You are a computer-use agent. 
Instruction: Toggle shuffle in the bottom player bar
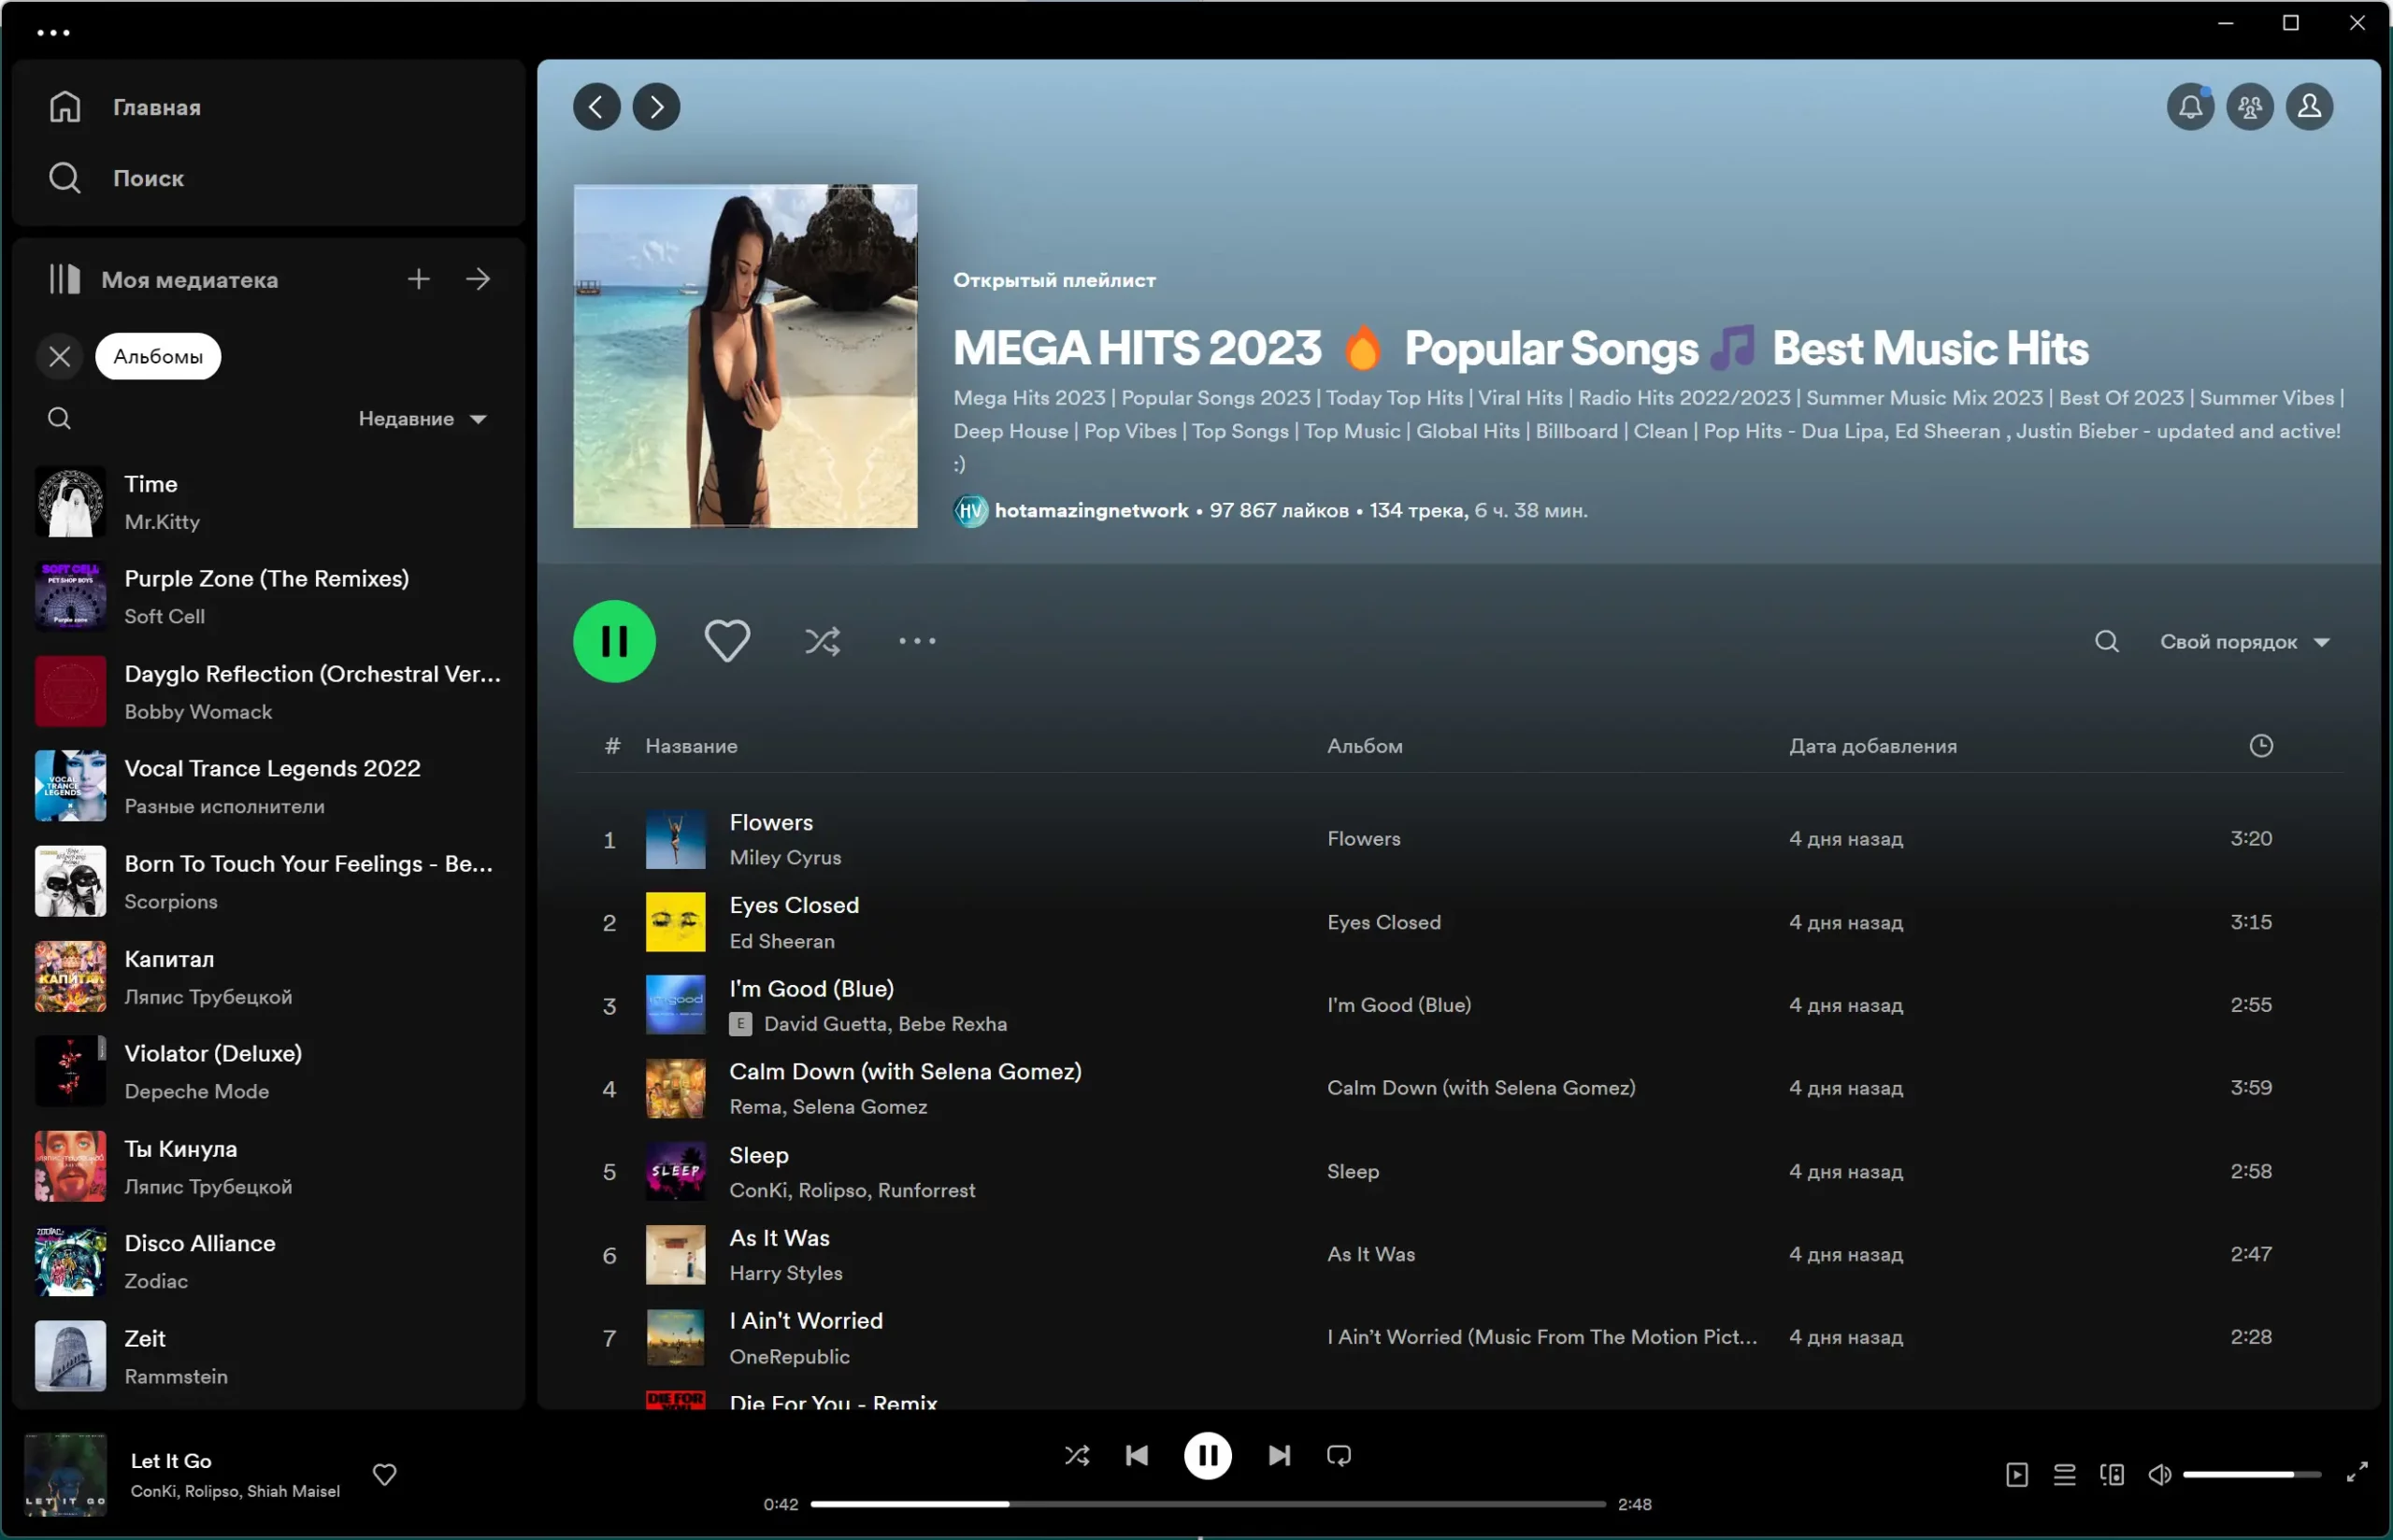click(1077, 1455)
